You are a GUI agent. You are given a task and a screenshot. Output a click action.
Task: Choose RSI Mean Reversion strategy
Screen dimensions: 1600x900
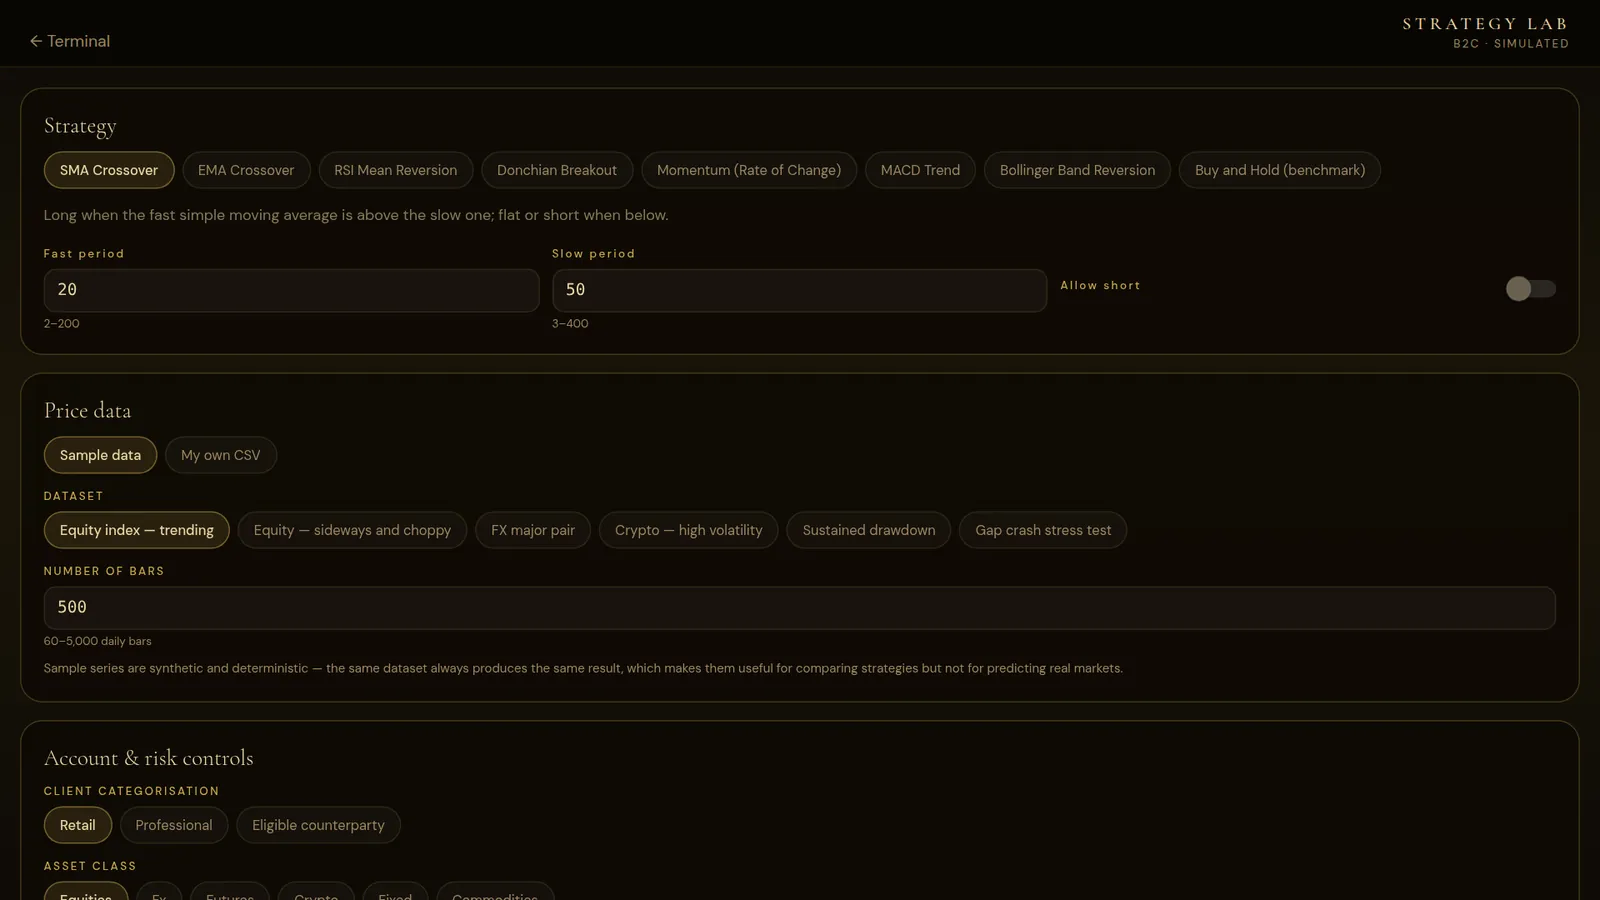click(x=396, y=170)
